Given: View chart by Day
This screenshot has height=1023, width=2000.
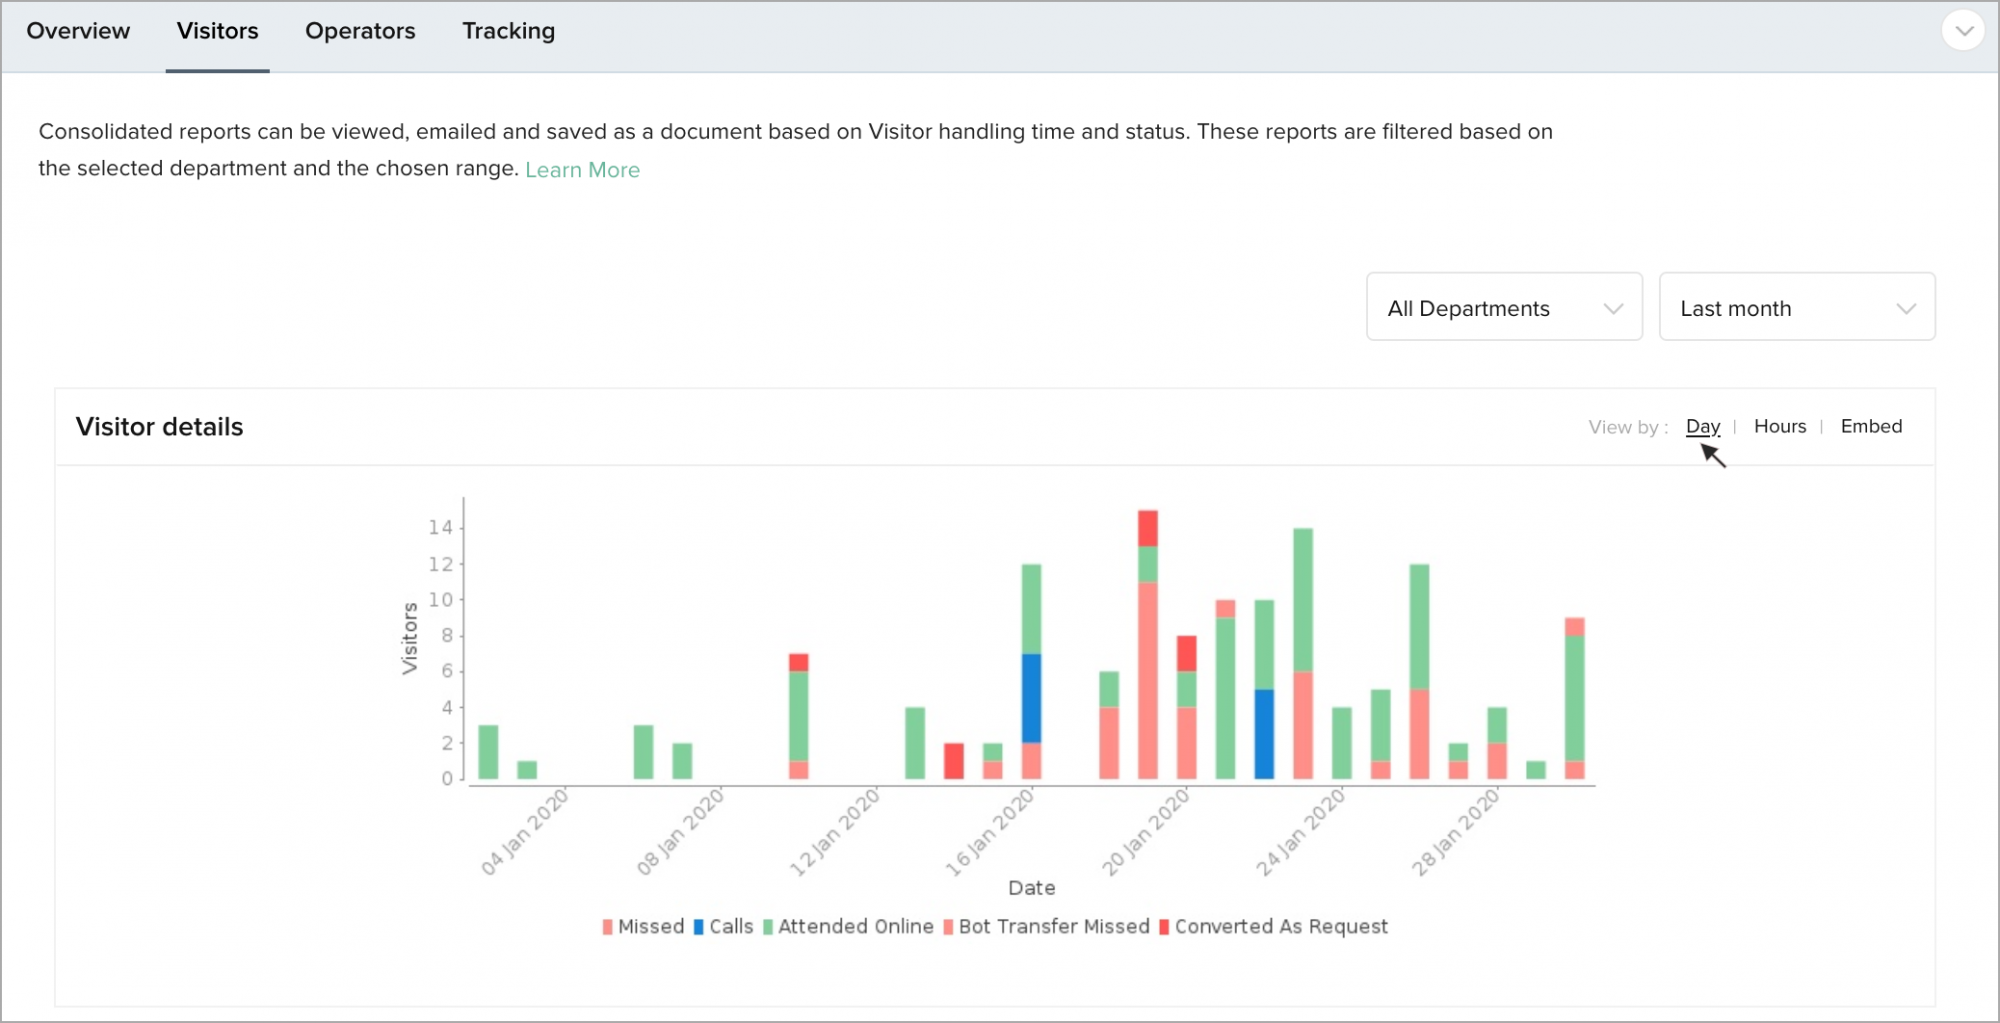Looking at the screenshot, I should coord(1702,426).
